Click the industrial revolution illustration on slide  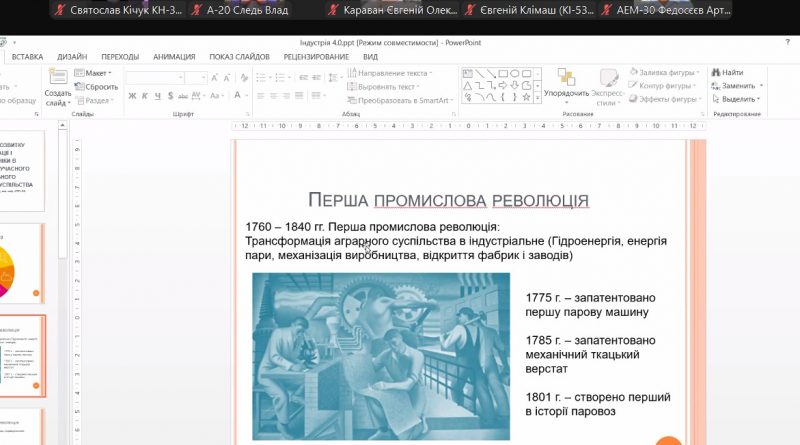point(381,356)
